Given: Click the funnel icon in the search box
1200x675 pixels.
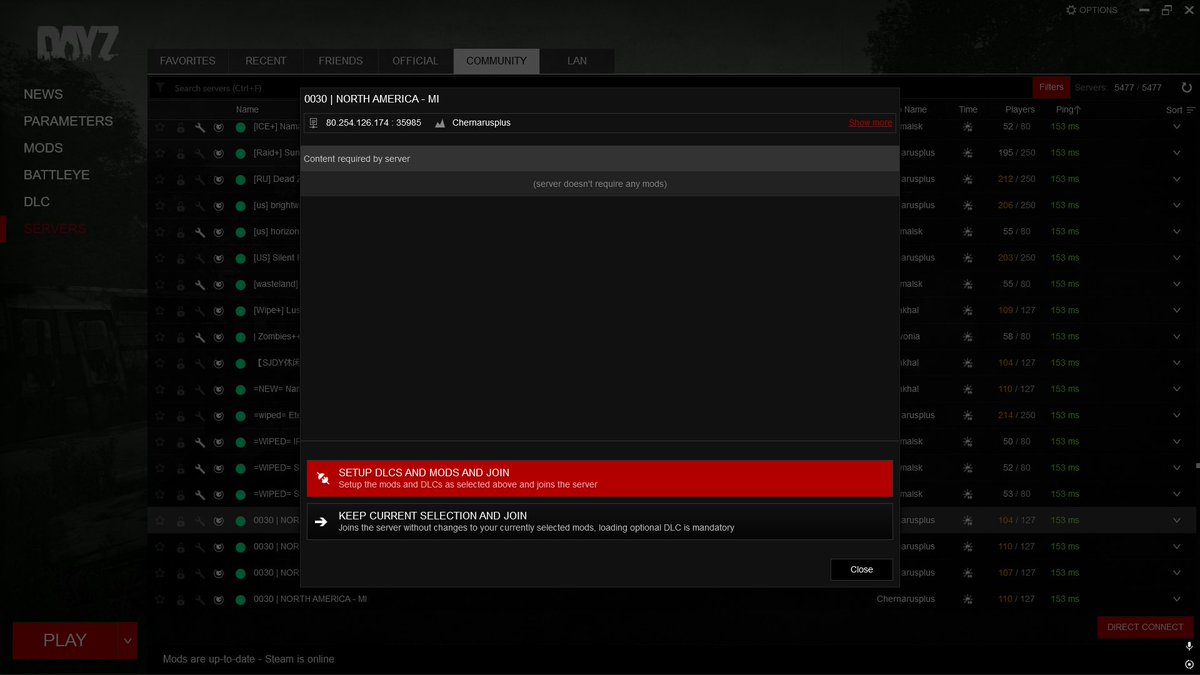Looking at the screenshot, I should pos(160,88).
